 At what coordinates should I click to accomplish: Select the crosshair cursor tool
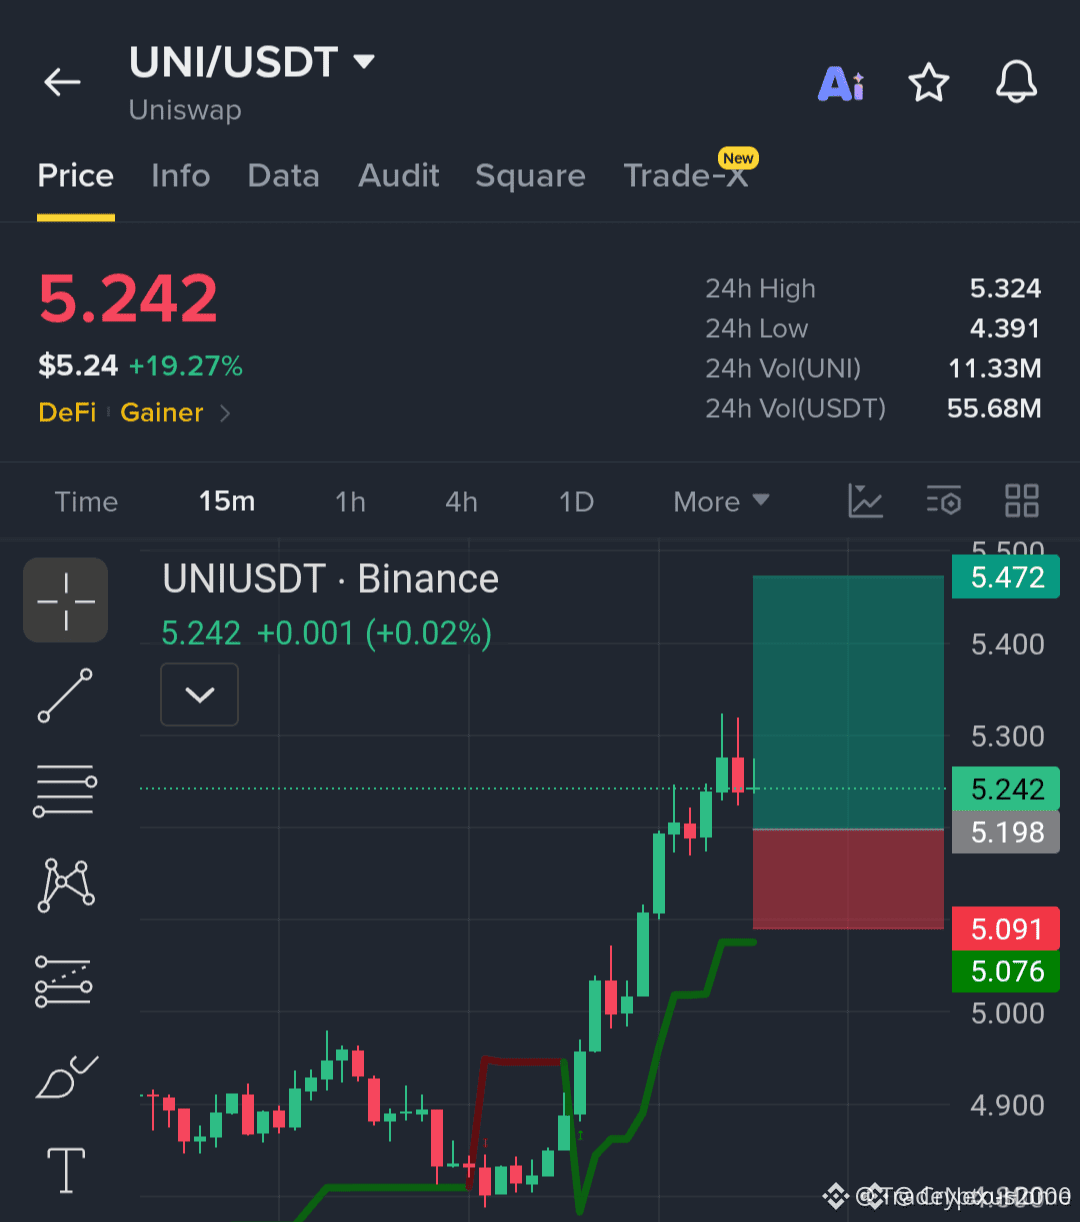click(x=66, y=600)
